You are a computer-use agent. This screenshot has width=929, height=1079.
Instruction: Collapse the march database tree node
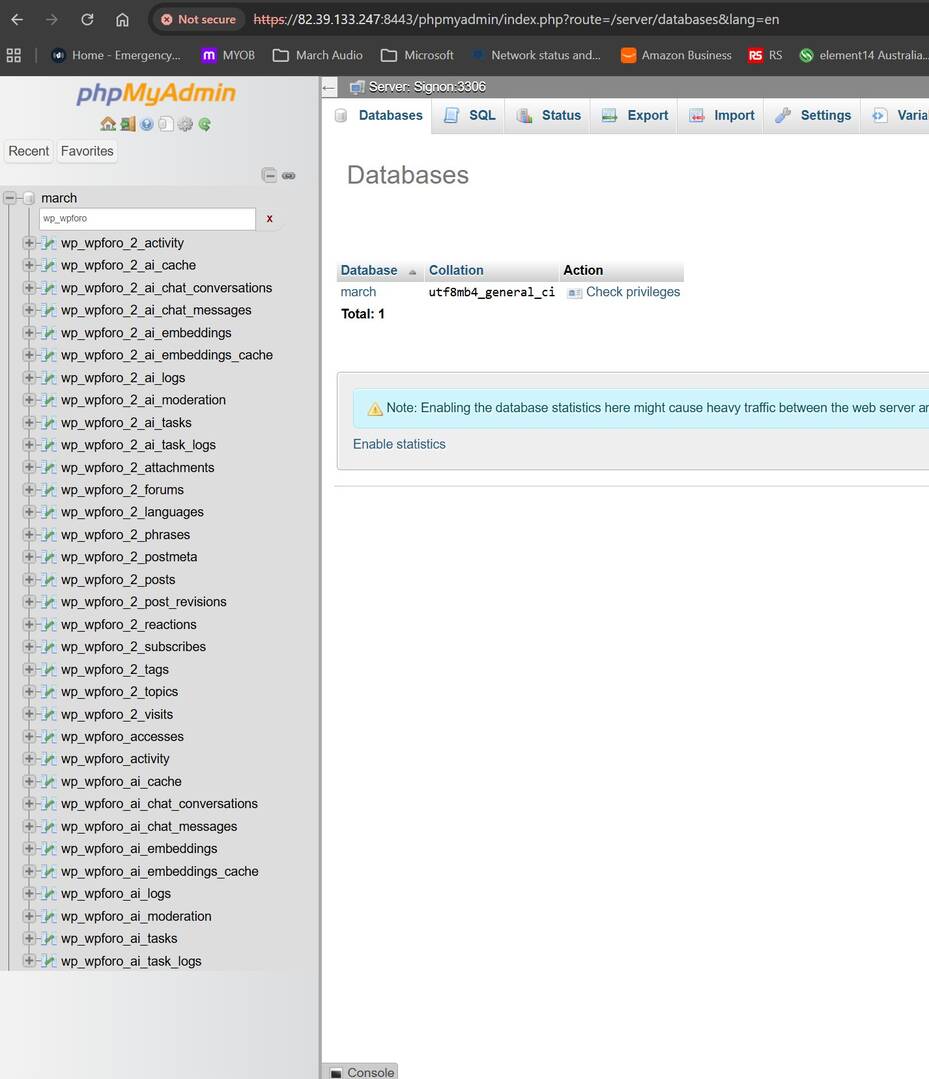tap(10, 198)
